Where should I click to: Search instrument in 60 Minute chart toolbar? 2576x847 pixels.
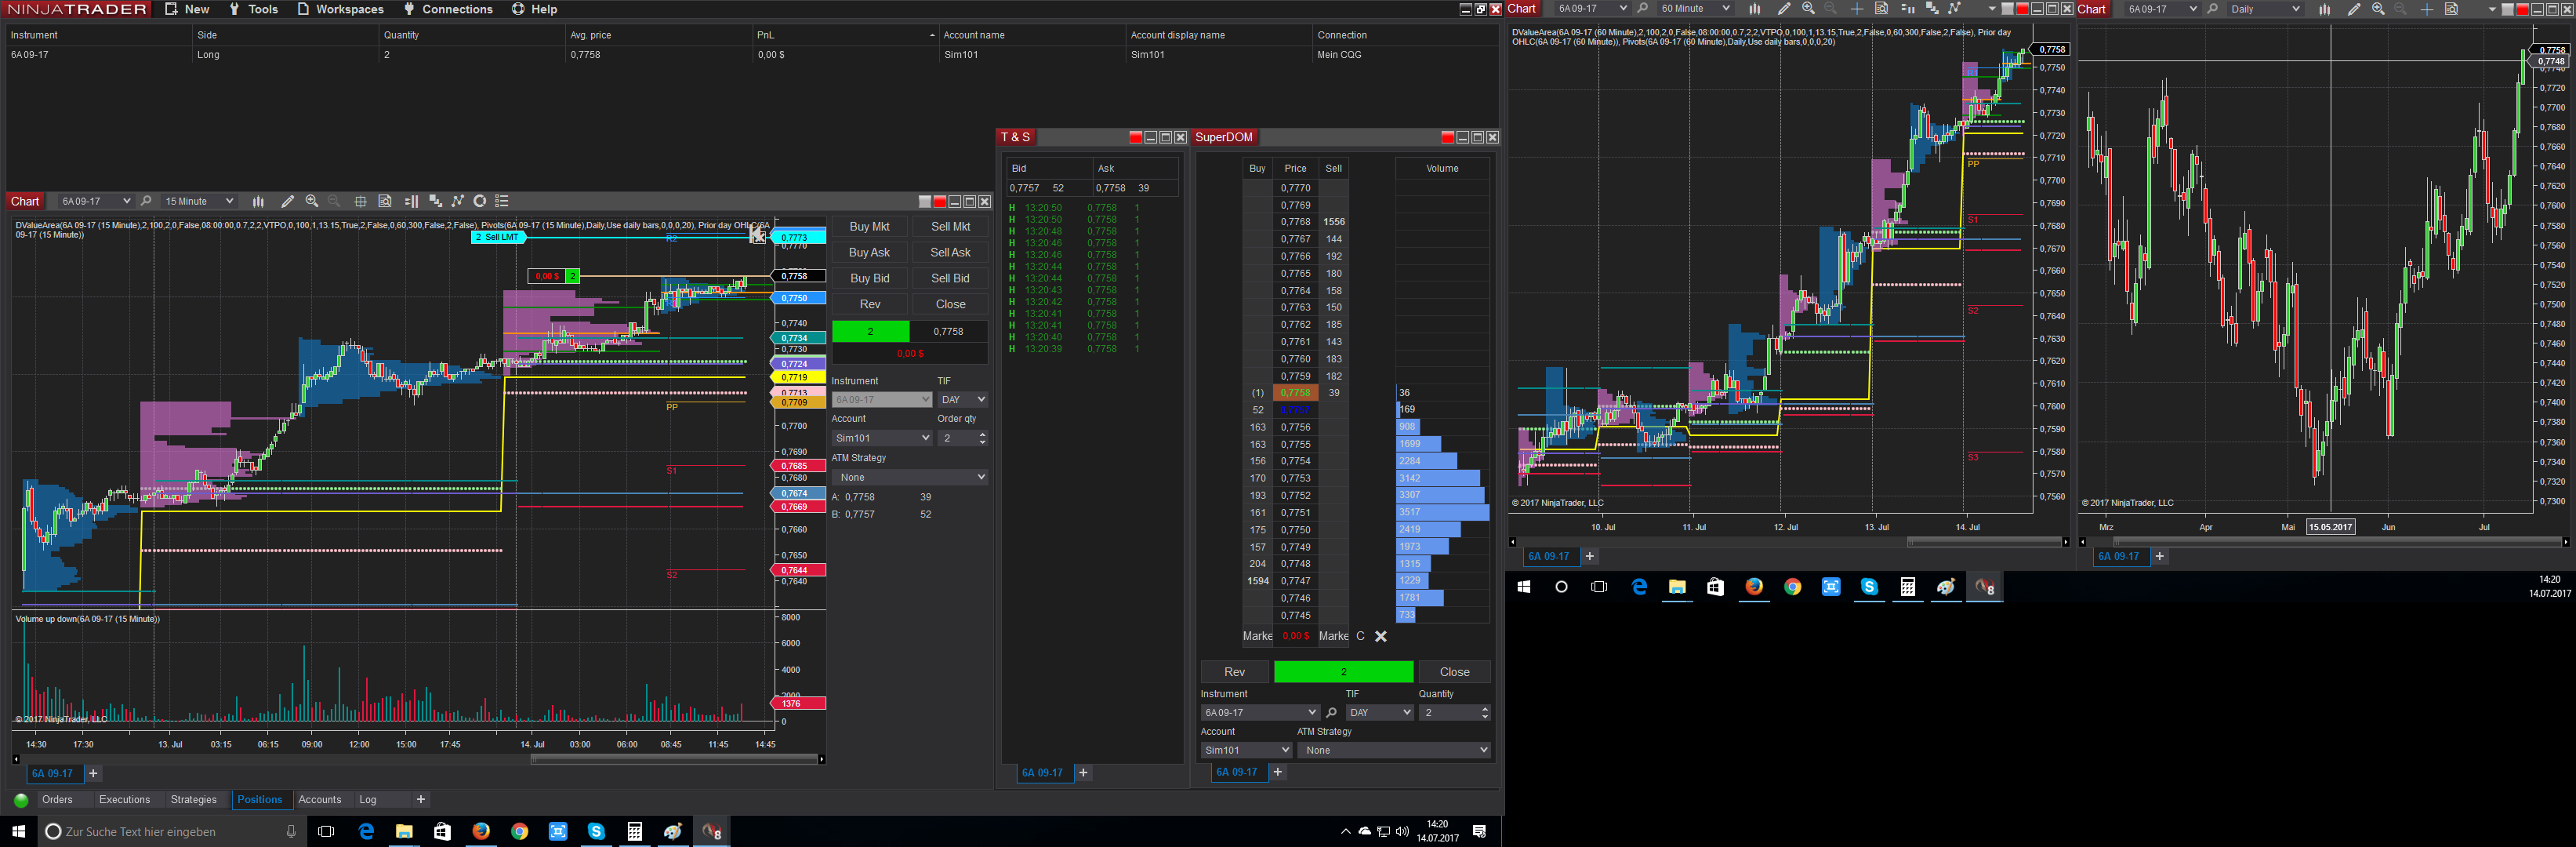tap(1642, 9)
